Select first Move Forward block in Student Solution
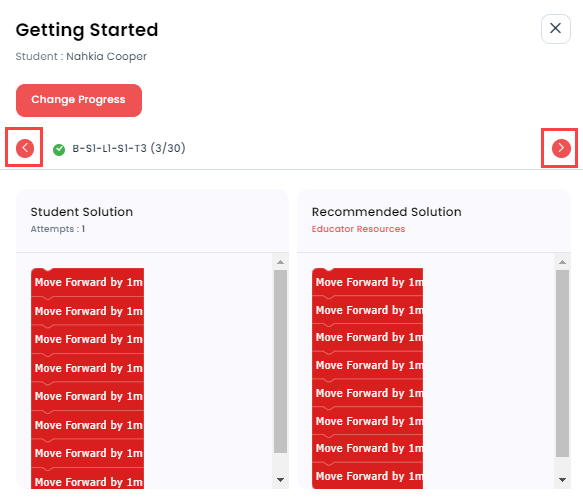Screen dimensions: 583x500 point(87,282)
